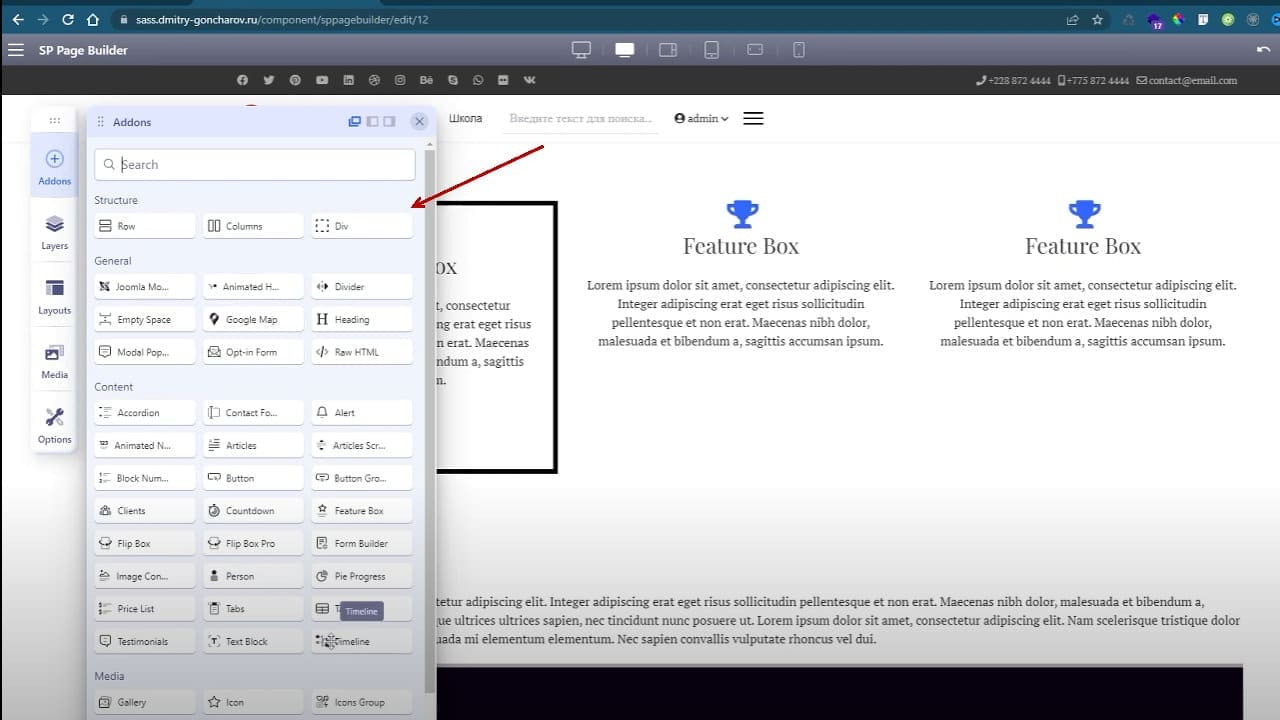The height and width of the screenshot is (720, 1280).
Task: Open the Twitter social icon link
Action: tap(268, 80)
